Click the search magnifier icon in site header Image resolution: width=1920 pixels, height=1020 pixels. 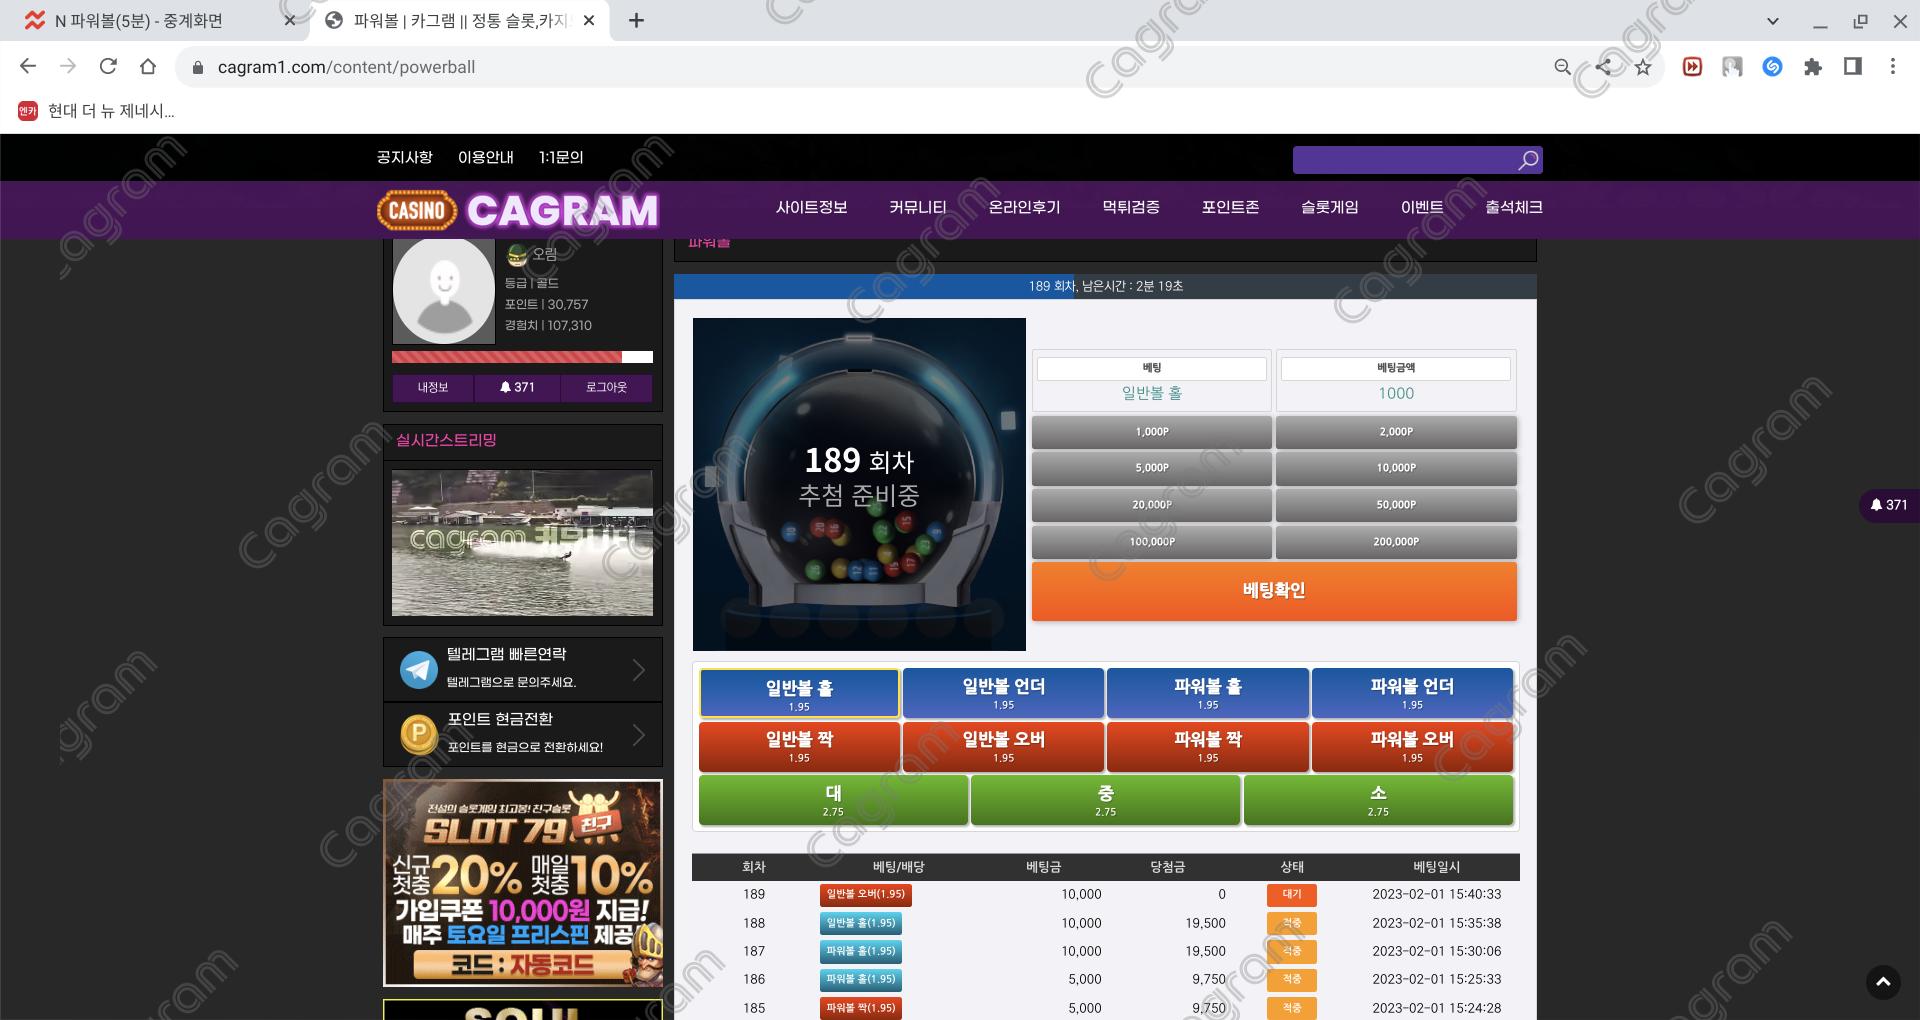1528,160
